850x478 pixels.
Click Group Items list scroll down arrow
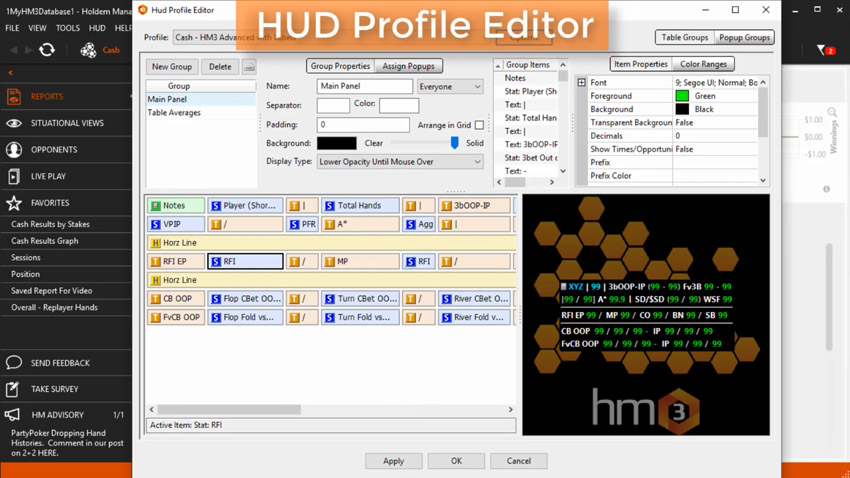(x=563, y=171)
